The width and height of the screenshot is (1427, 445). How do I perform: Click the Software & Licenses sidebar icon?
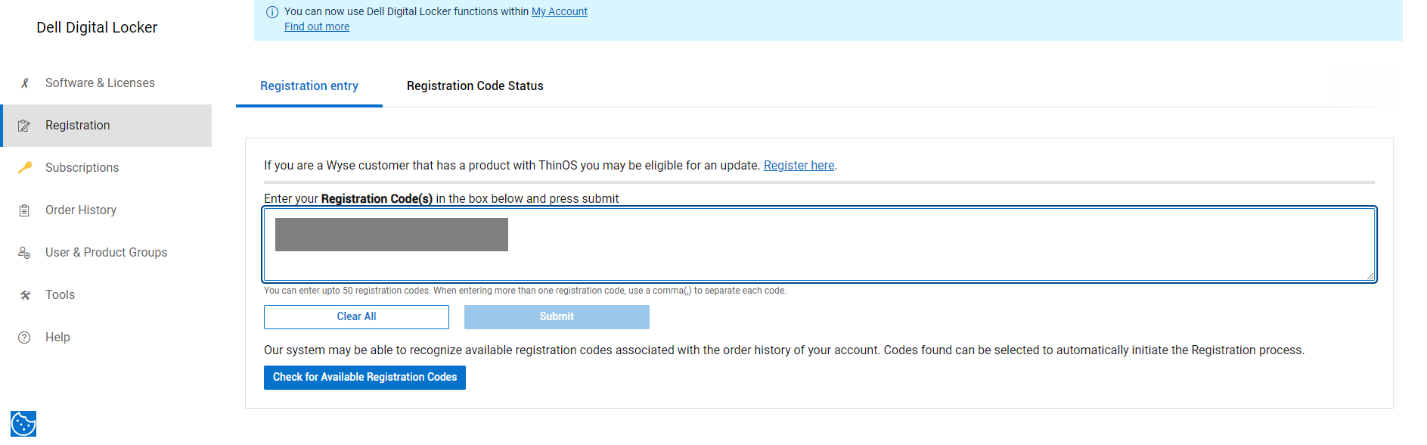pyautogui.click(x=24, y=83)
